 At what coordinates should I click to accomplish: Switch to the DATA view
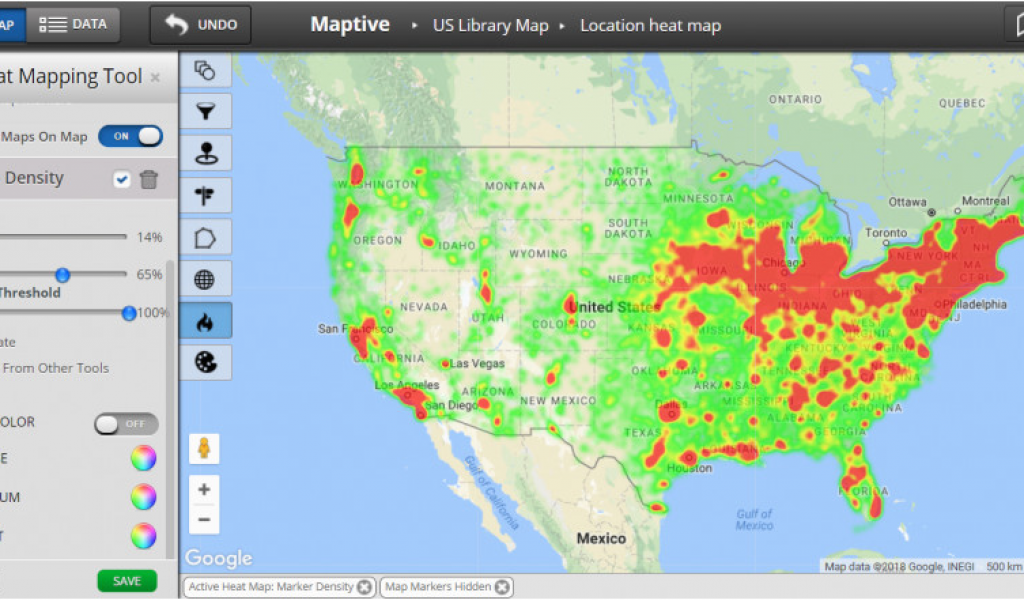pyautogui.click(x=73, y=25)
